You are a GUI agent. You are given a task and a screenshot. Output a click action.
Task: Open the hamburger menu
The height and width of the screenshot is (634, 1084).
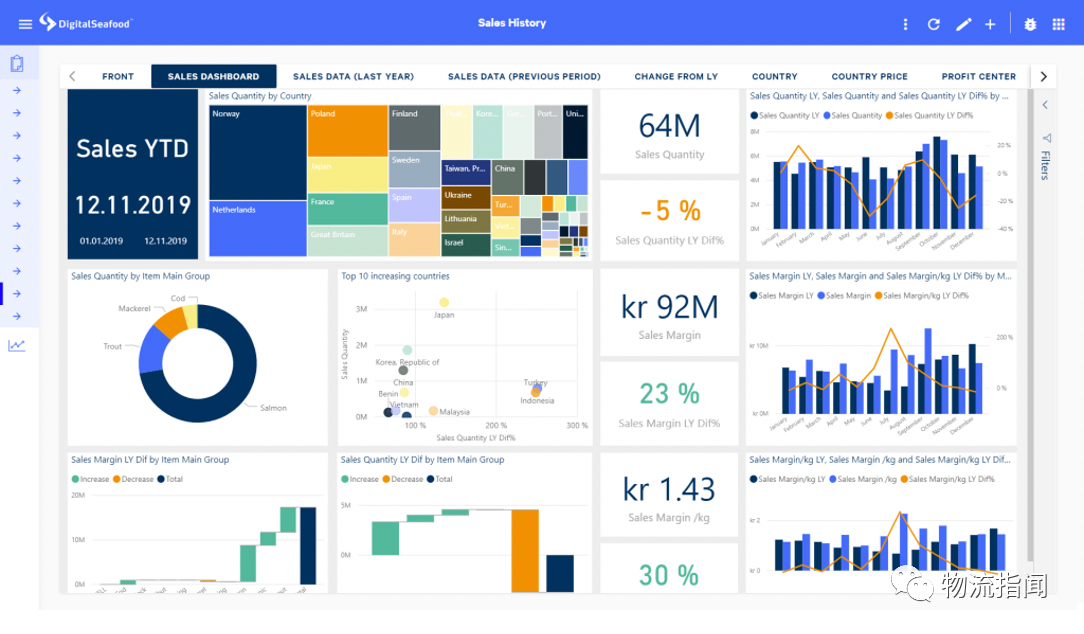26,24
